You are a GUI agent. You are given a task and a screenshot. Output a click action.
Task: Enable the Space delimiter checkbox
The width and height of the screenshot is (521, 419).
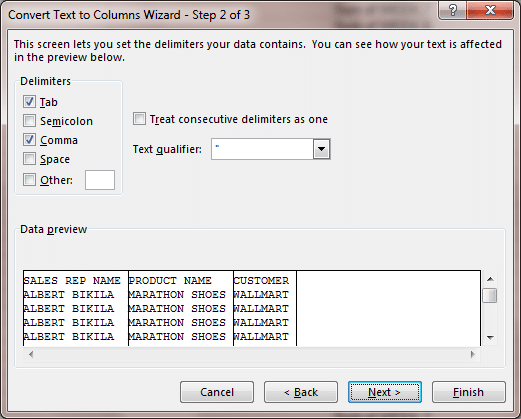[x=29, y=159]
